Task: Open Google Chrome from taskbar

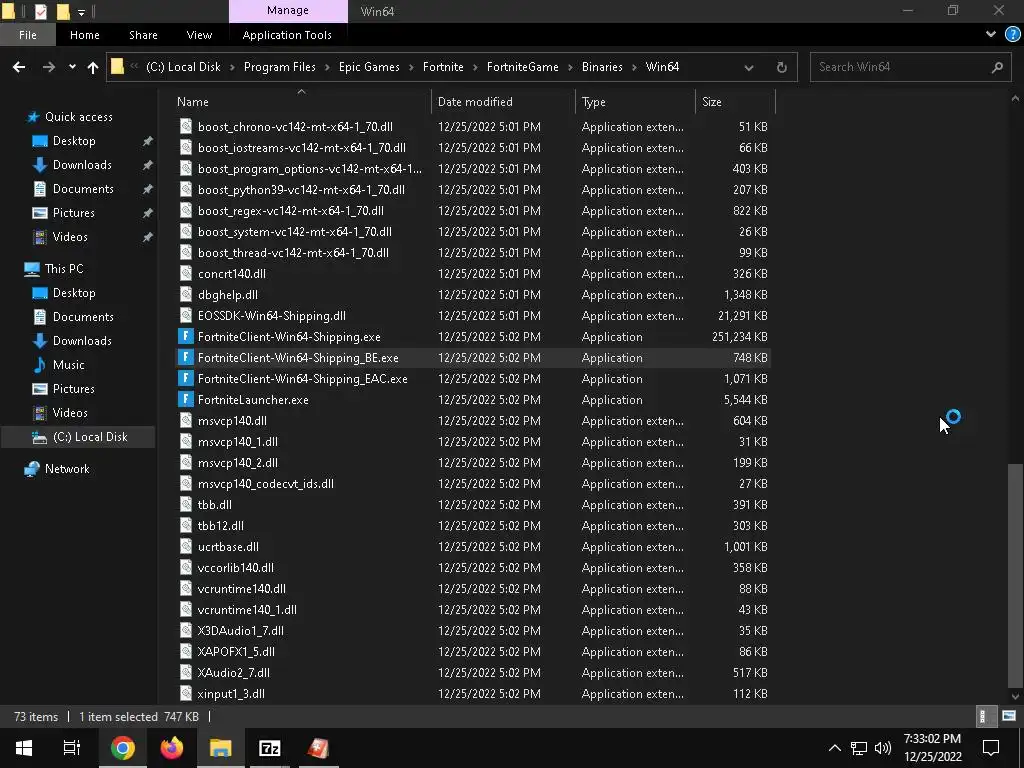Action: point(122,748)
